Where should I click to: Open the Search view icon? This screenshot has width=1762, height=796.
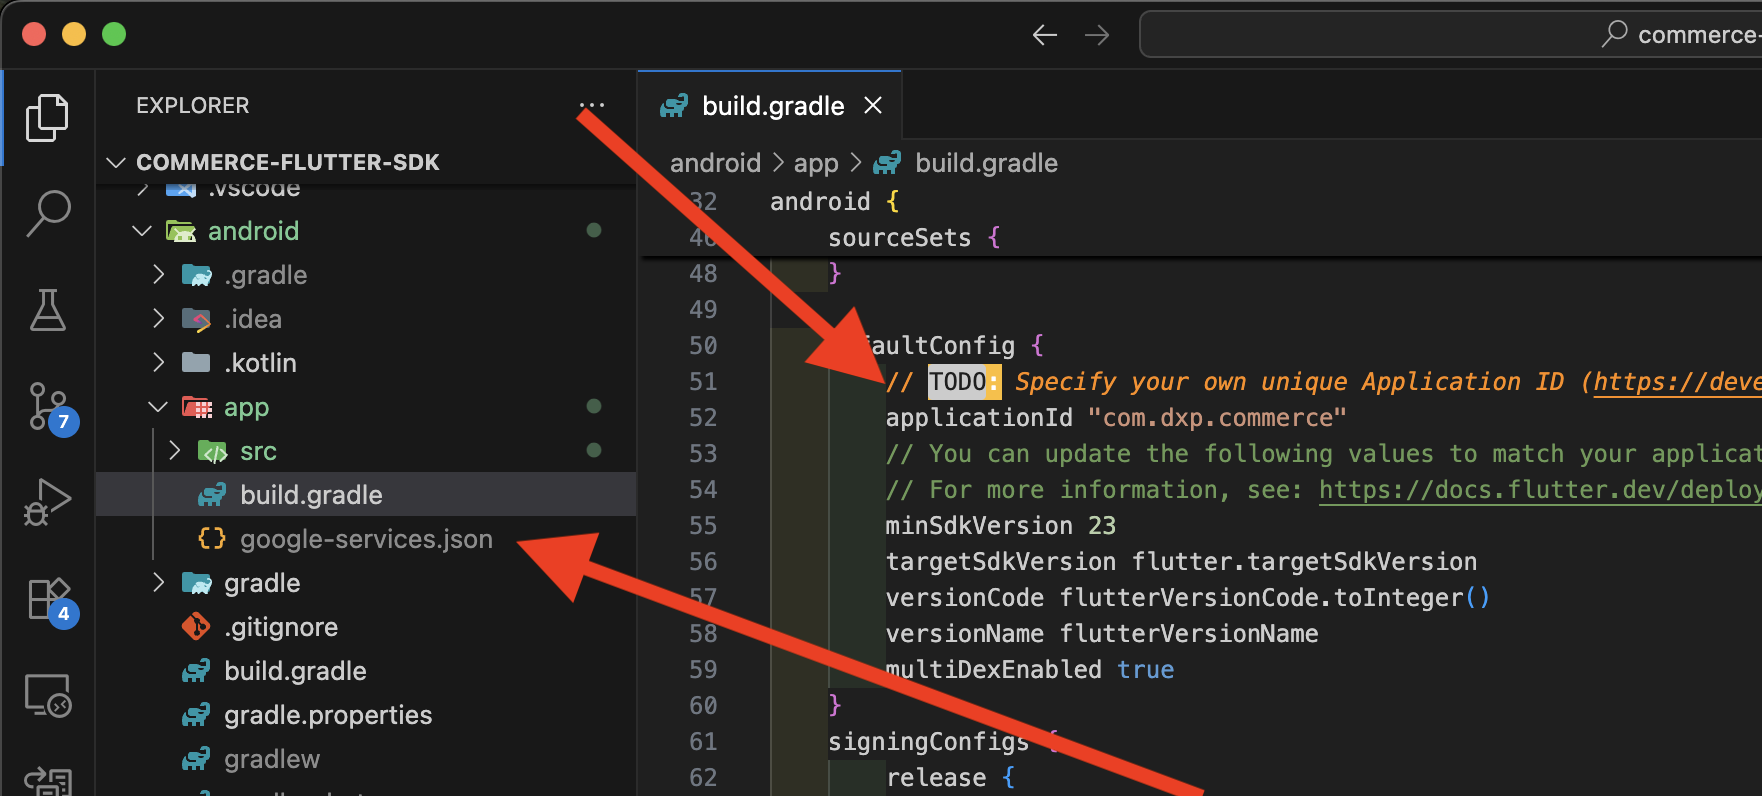(47, 213)
